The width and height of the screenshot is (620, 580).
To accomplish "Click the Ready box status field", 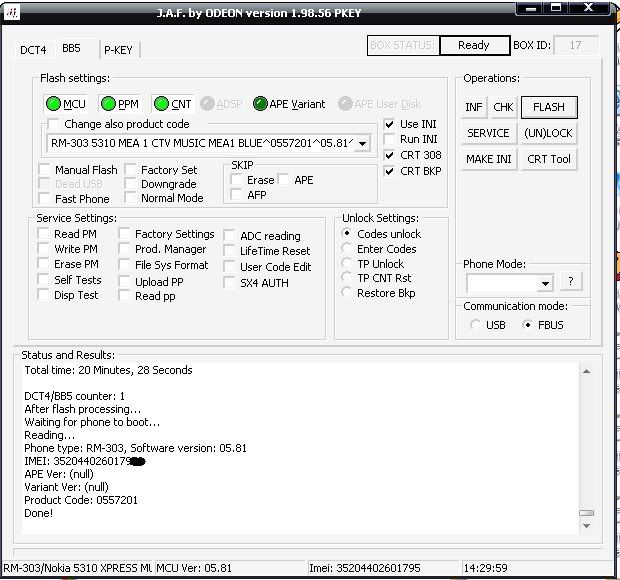I will tap(474, 45).
